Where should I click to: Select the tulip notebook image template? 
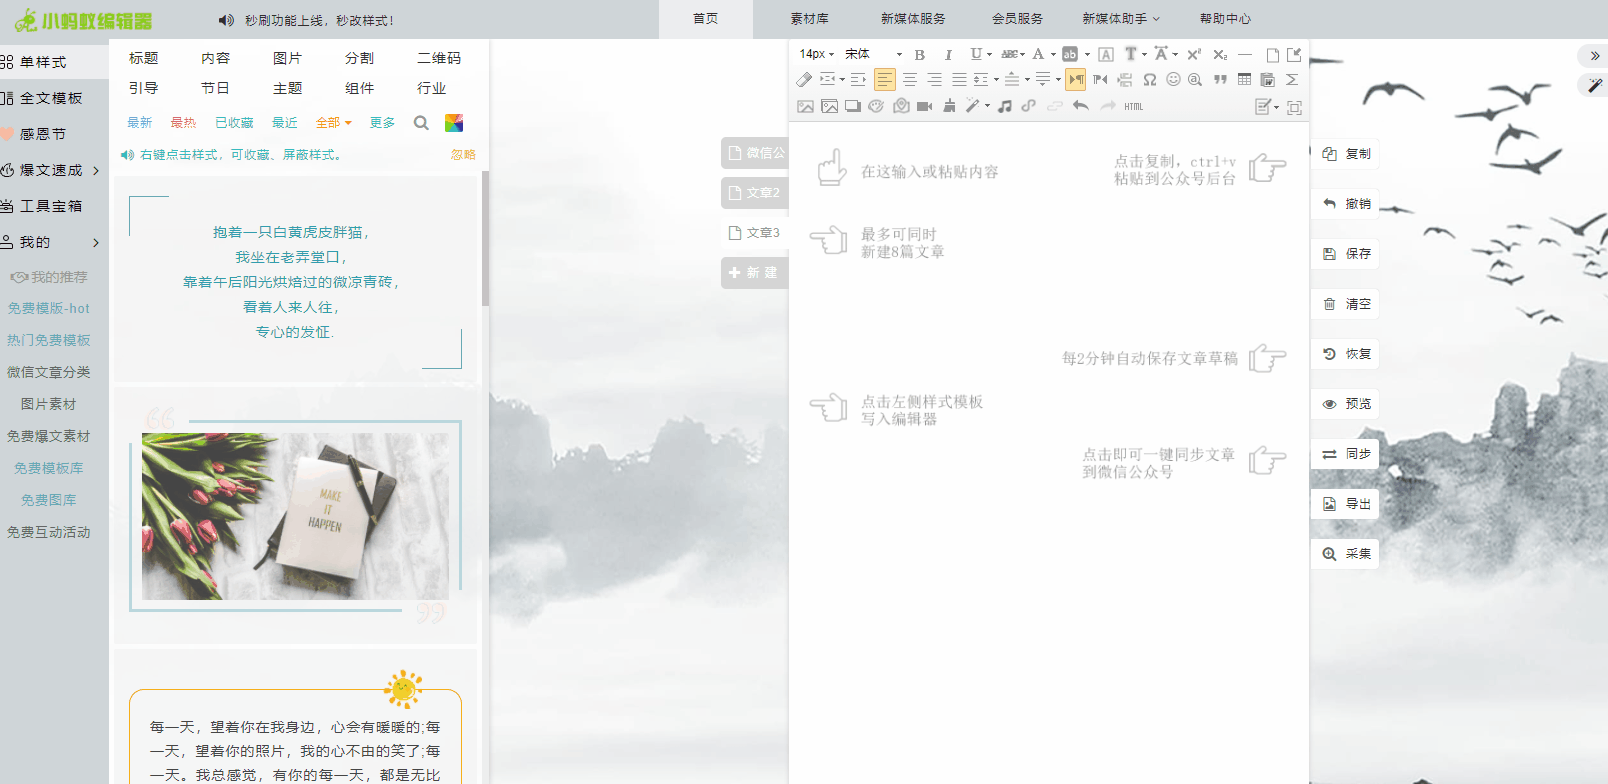pyautogui.click(x=296, y=516)
